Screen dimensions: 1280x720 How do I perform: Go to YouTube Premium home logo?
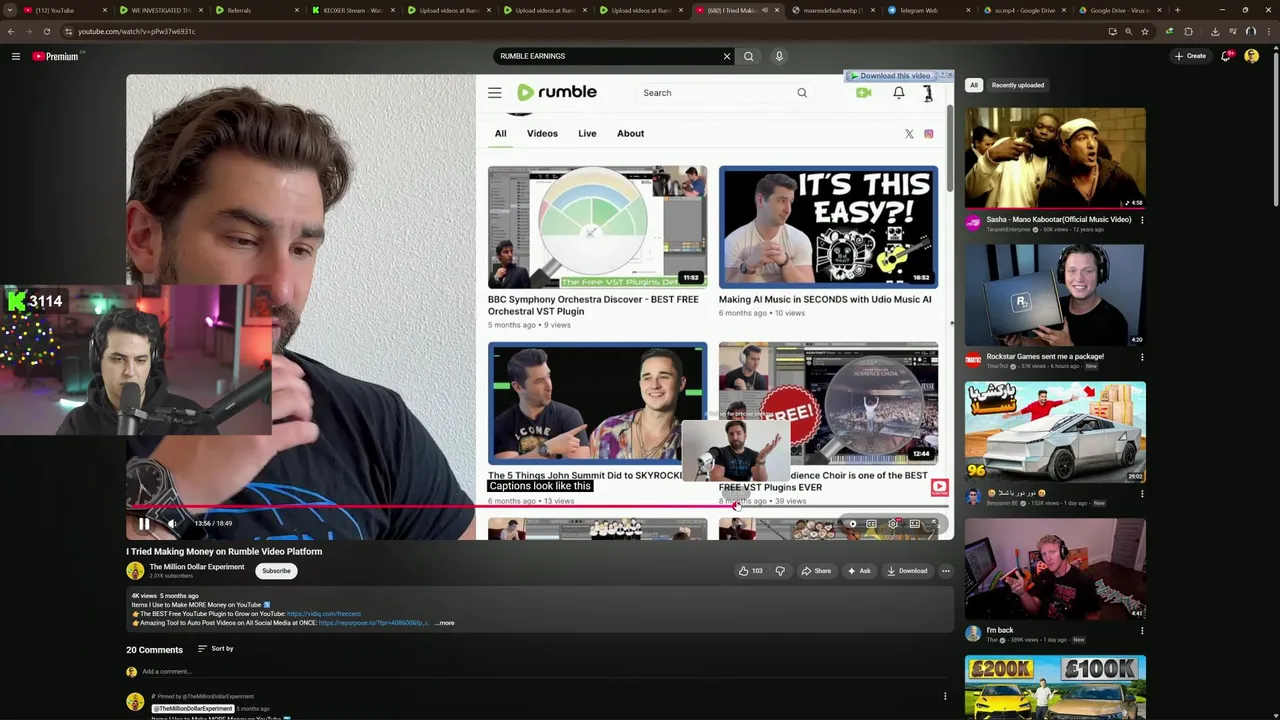tap(55, 56)
